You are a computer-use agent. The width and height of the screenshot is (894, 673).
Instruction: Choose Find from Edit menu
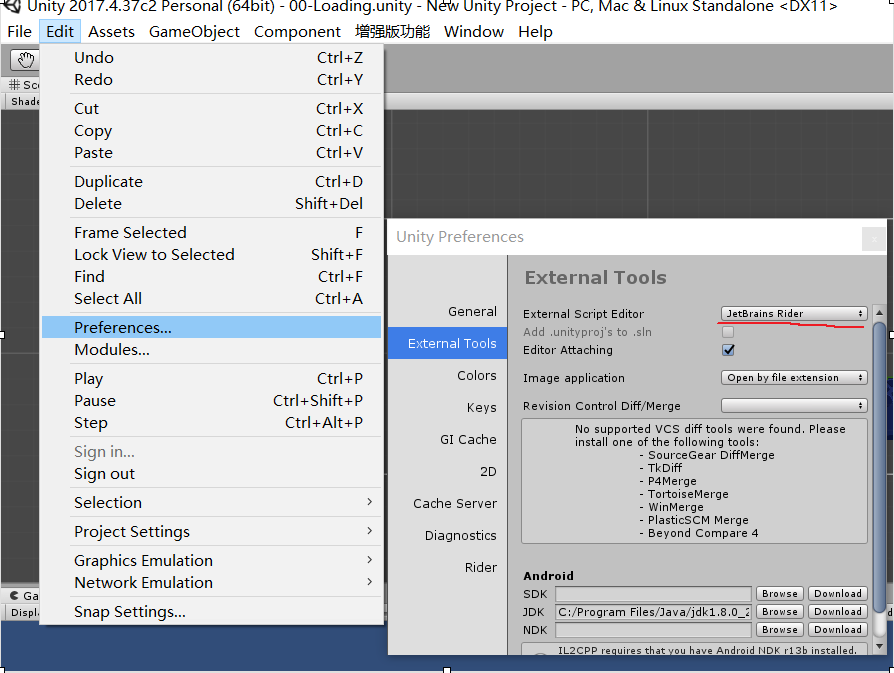211,277
